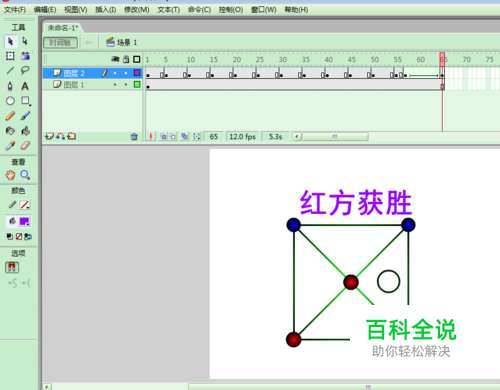Viewport: 500px width, 390px height.
Task: Open the 帮助(H) menu
Action: click(x=296, y=10)
